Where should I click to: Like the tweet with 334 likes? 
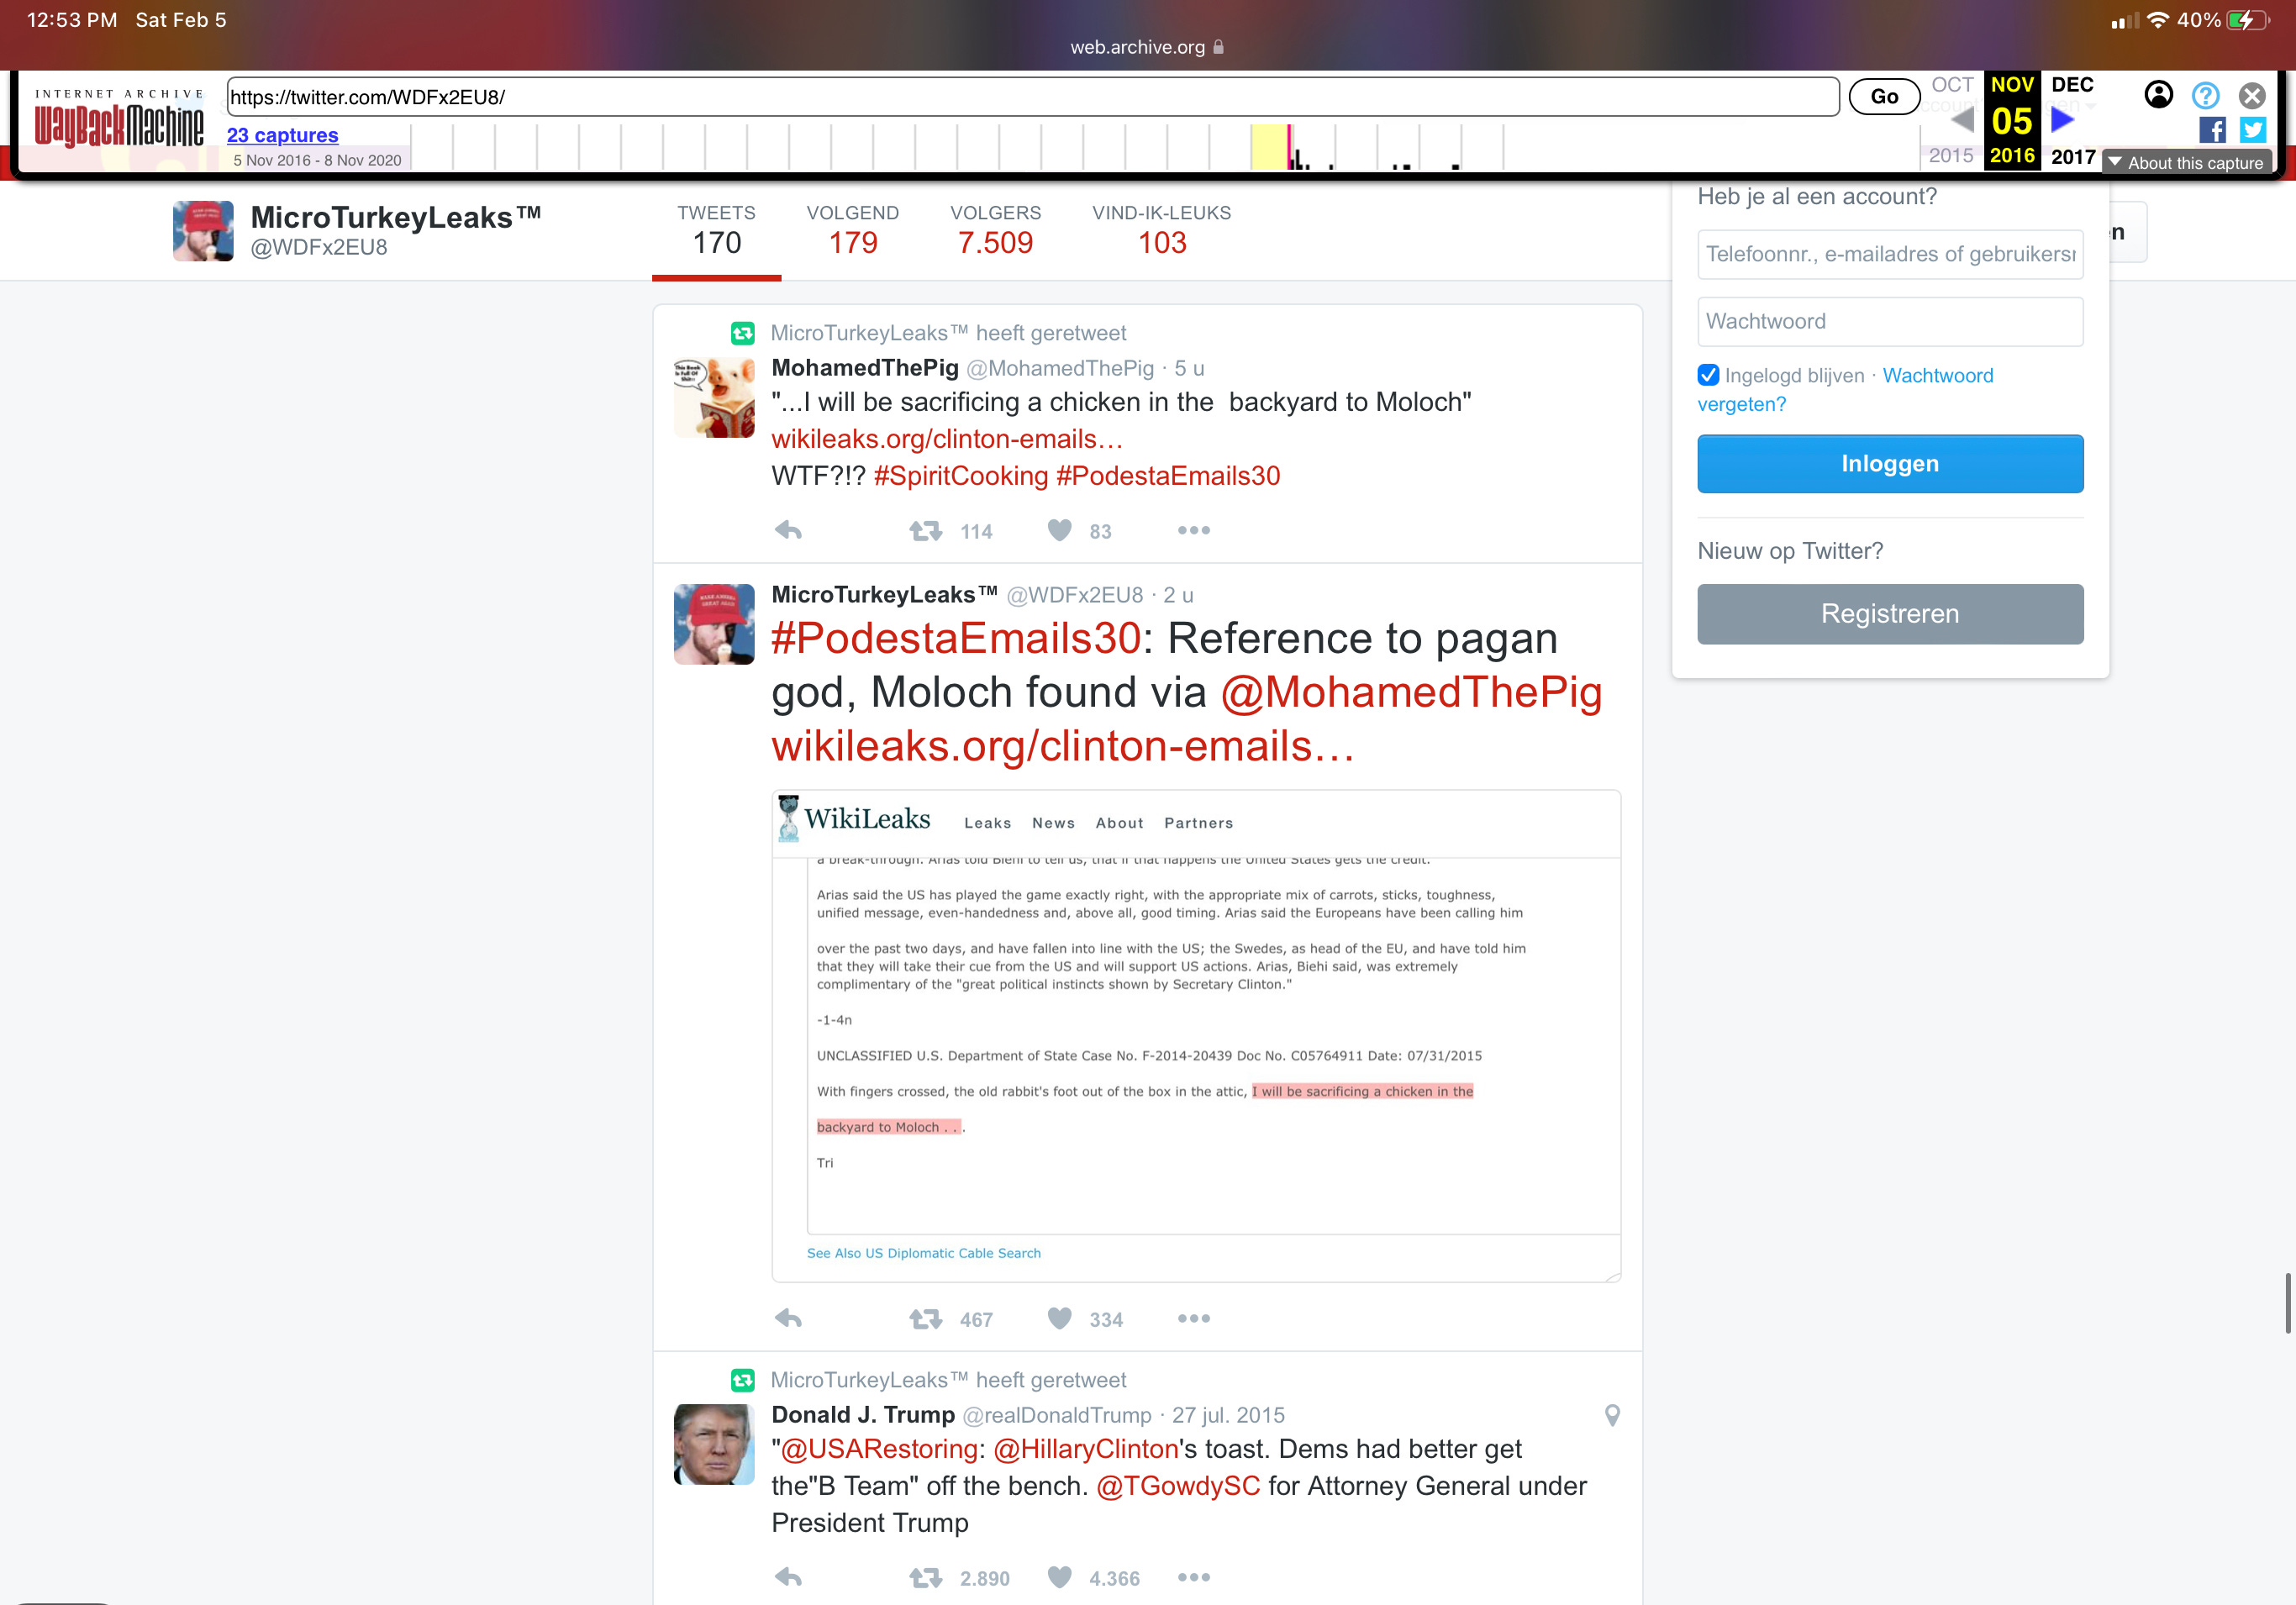pyautogui.click(x=1060, y=1319)
